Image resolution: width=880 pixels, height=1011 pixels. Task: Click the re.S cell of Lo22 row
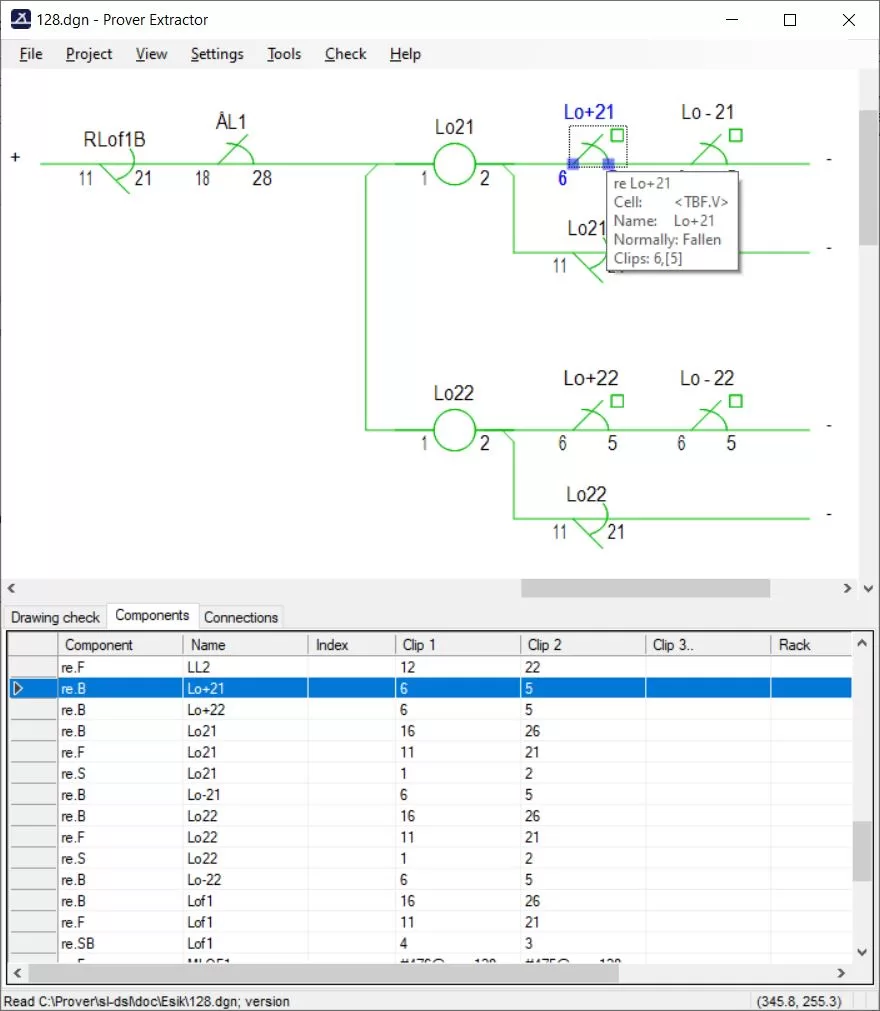tap(121, 859)
